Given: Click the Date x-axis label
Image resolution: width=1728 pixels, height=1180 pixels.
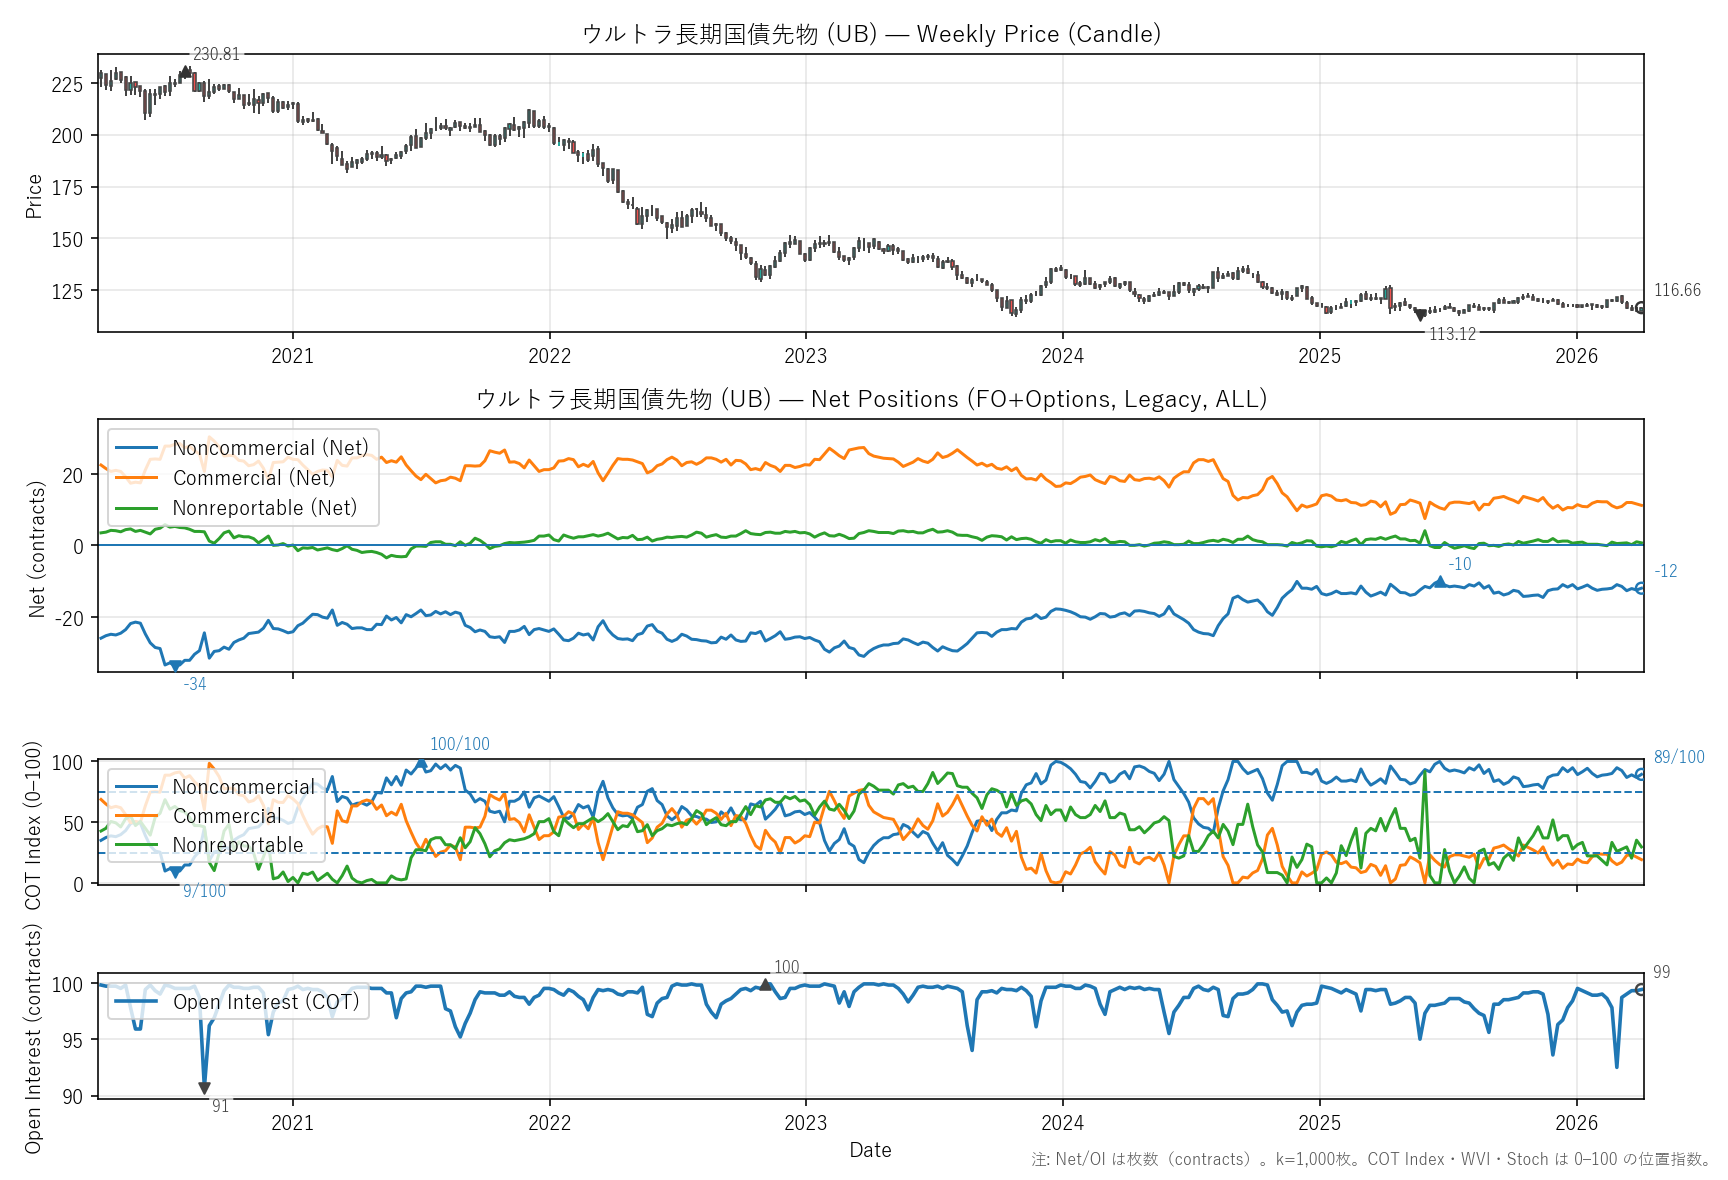Looking at the screenshot, I should coord(870,1150).
